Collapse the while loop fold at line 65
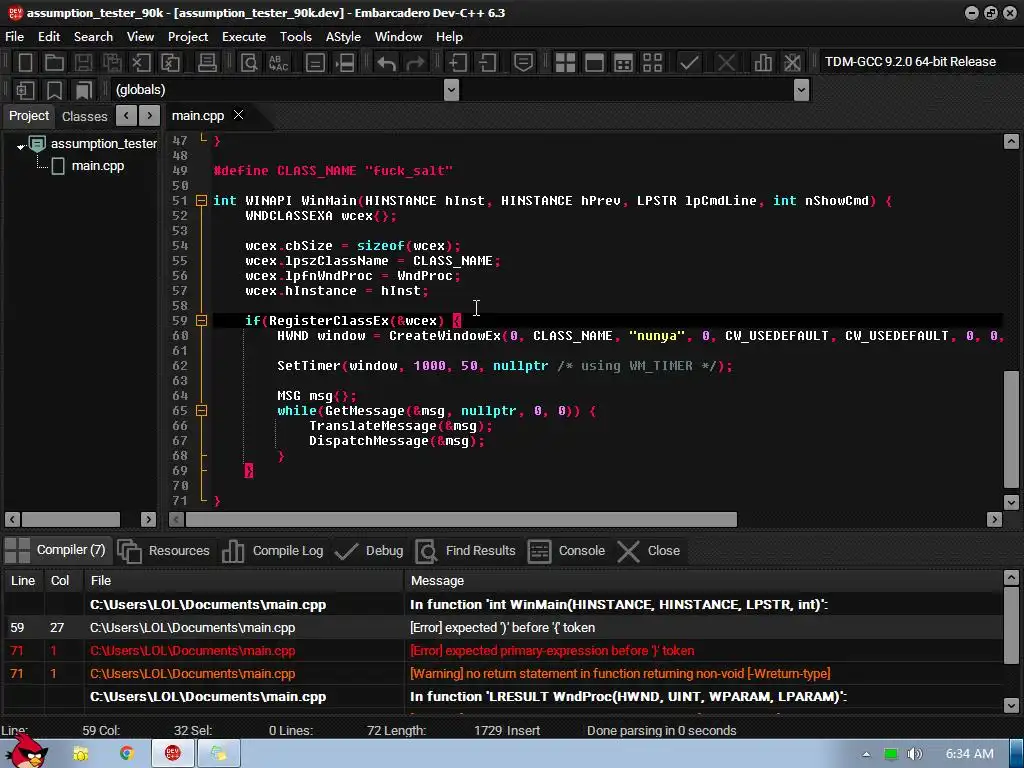Image resolution: width=1024 pixels, height=768 pixels. (x=201, y=411)
